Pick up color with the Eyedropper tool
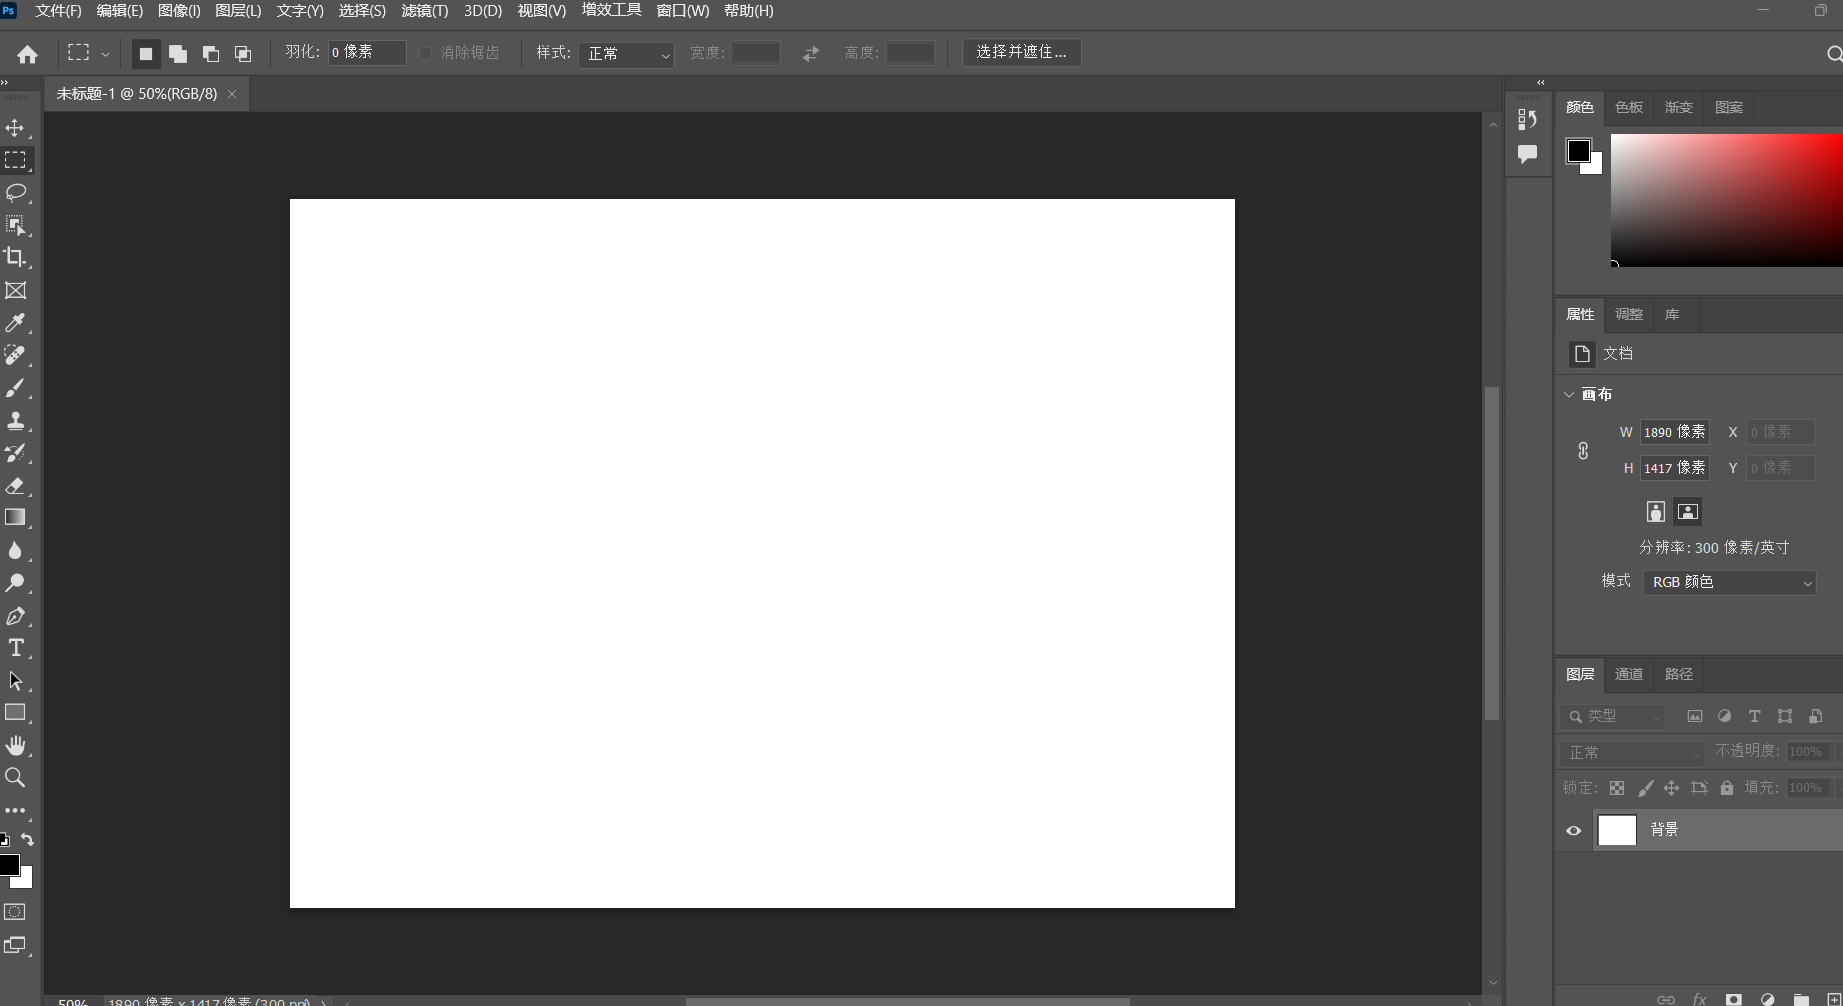This screenshot has width=1843, height=1006. pos(16,323)
